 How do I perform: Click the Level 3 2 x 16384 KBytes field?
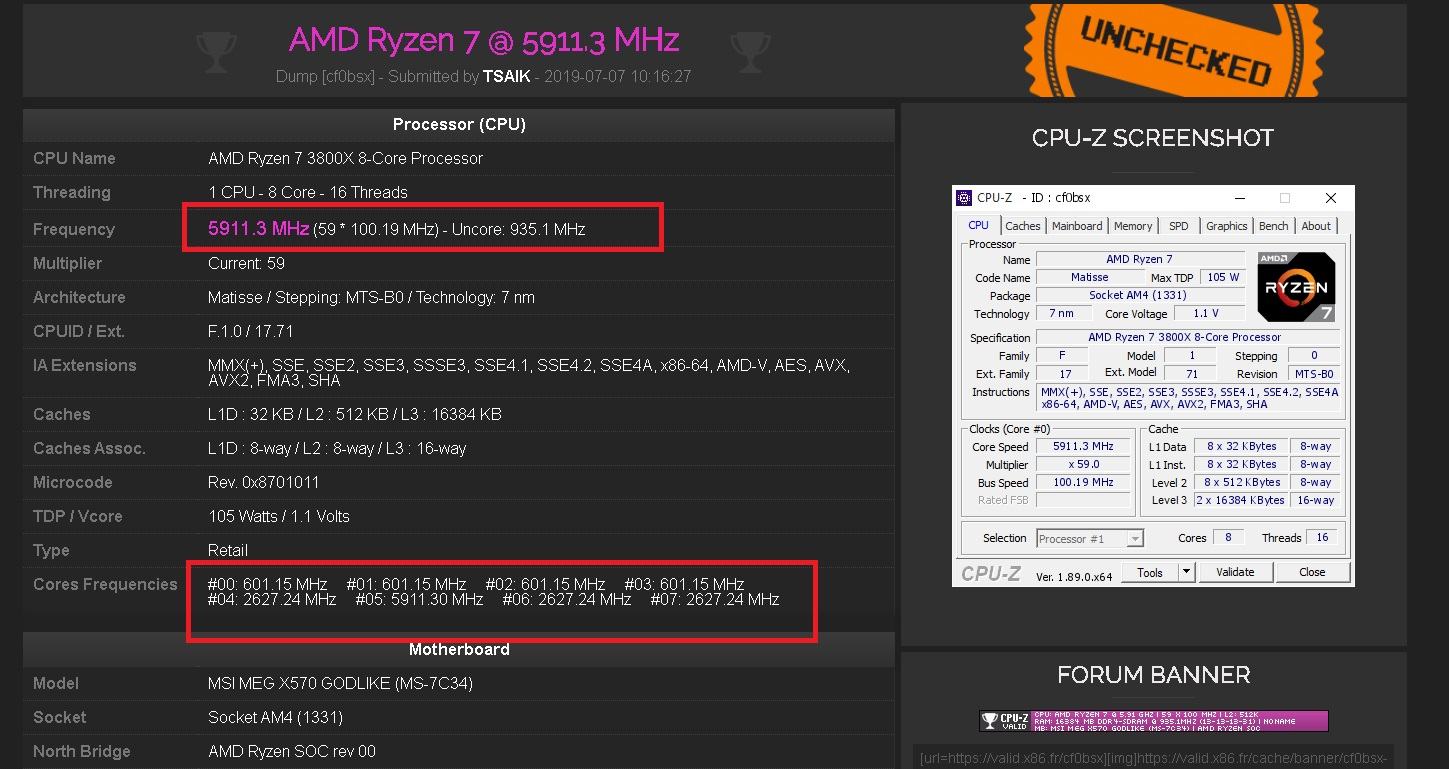point(1241,500)
